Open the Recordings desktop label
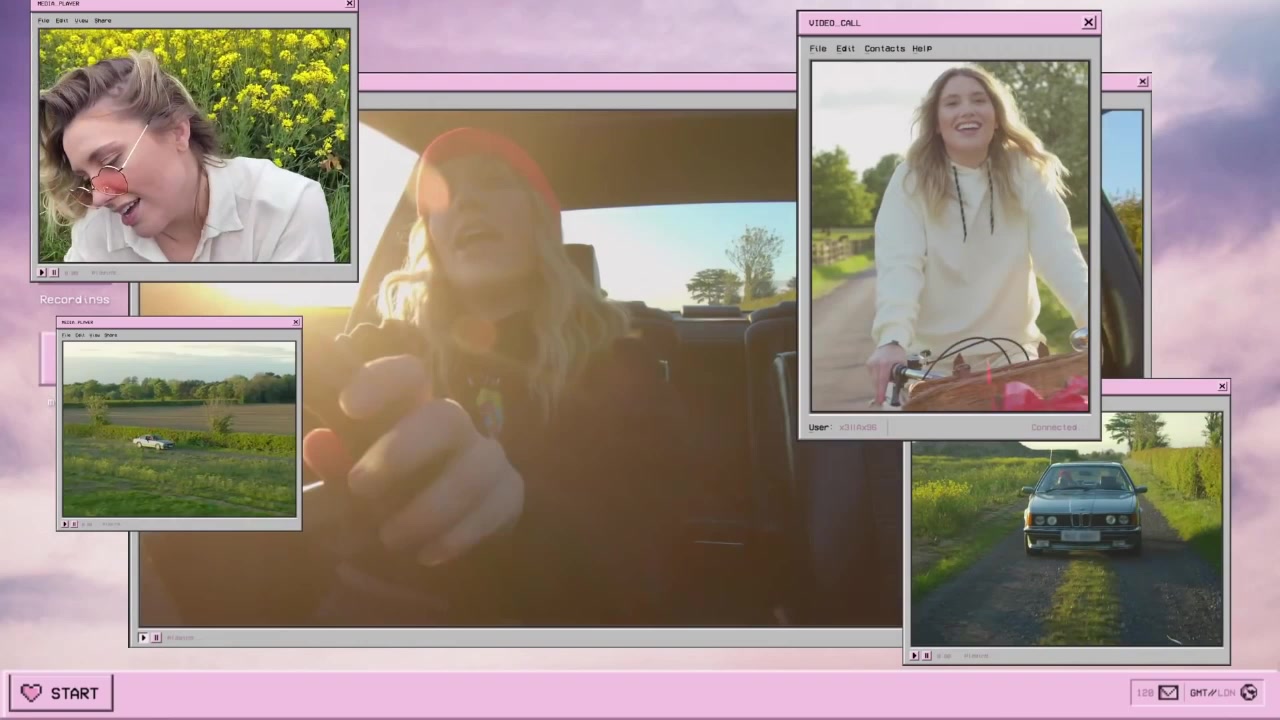Screen dimensions: 1280x720 click(x=74, y=299)
